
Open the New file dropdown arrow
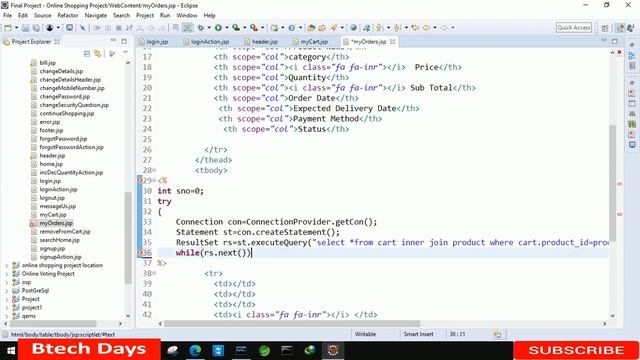[16, 28]
